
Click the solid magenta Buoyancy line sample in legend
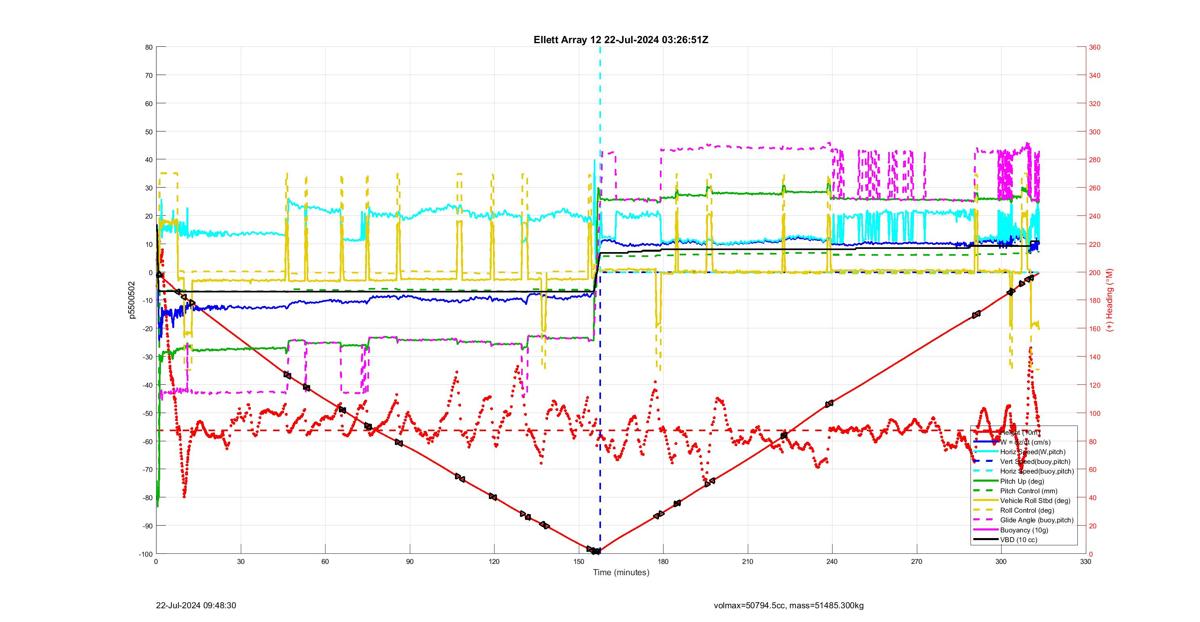pos(985,530)
